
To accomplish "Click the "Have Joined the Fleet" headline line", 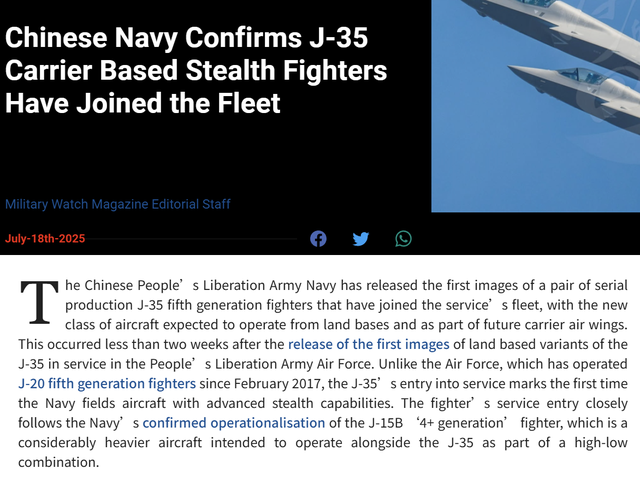I will click(x=142, y=103).
